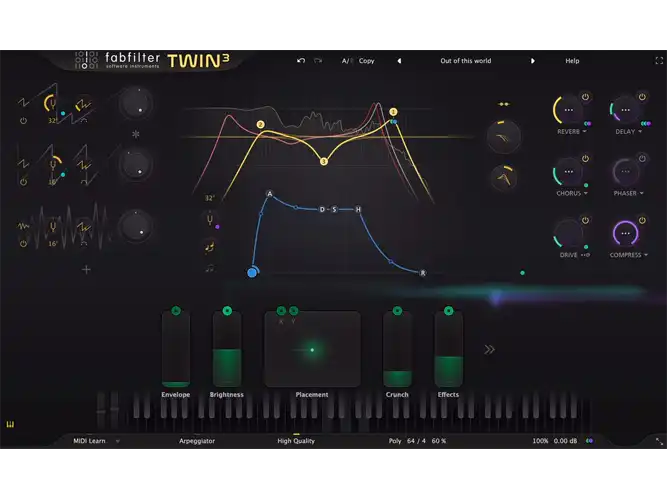Click the 100% output scale value
Viewport: 667px width, 500px height.
coord(540,441)
